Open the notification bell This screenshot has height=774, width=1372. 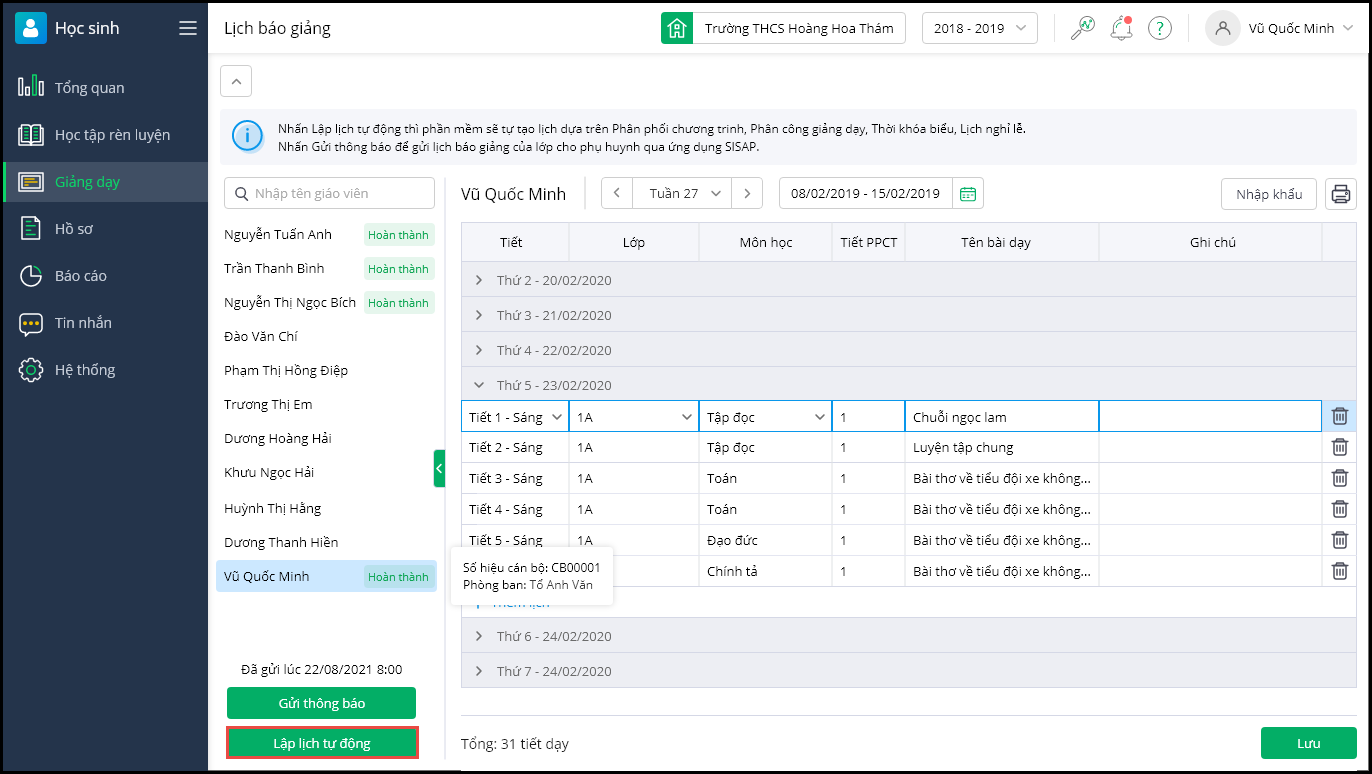point(1121,28)
